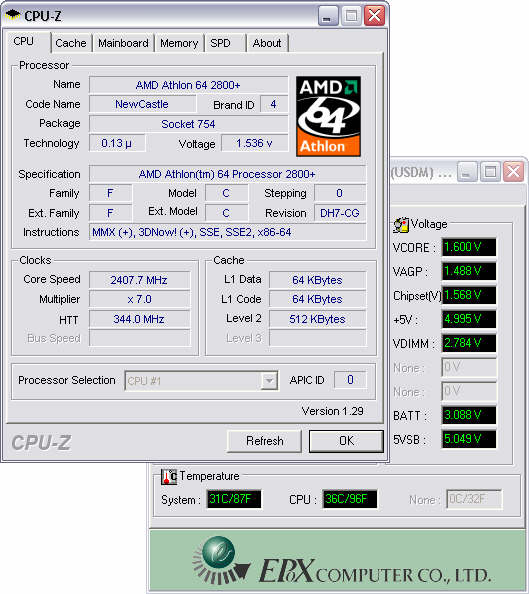Open the Processor Selection dropdown
529x594 pixels.
click(201, 381)
